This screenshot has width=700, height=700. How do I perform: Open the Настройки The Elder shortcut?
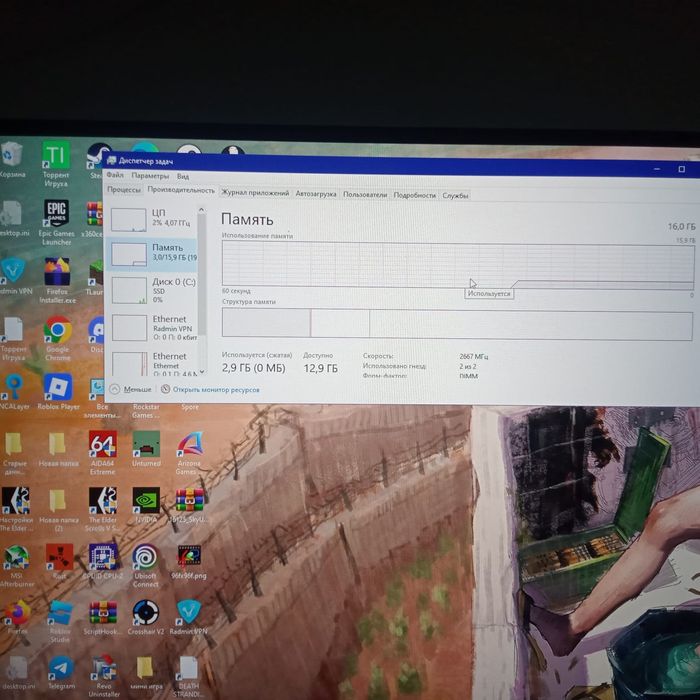(16, 509)
